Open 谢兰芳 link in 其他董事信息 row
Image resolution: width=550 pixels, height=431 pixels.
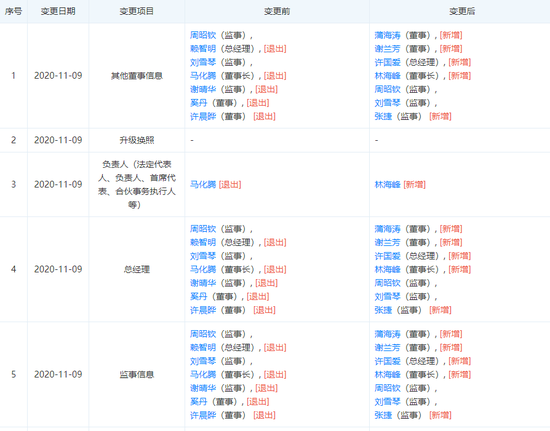pos(387,49)
